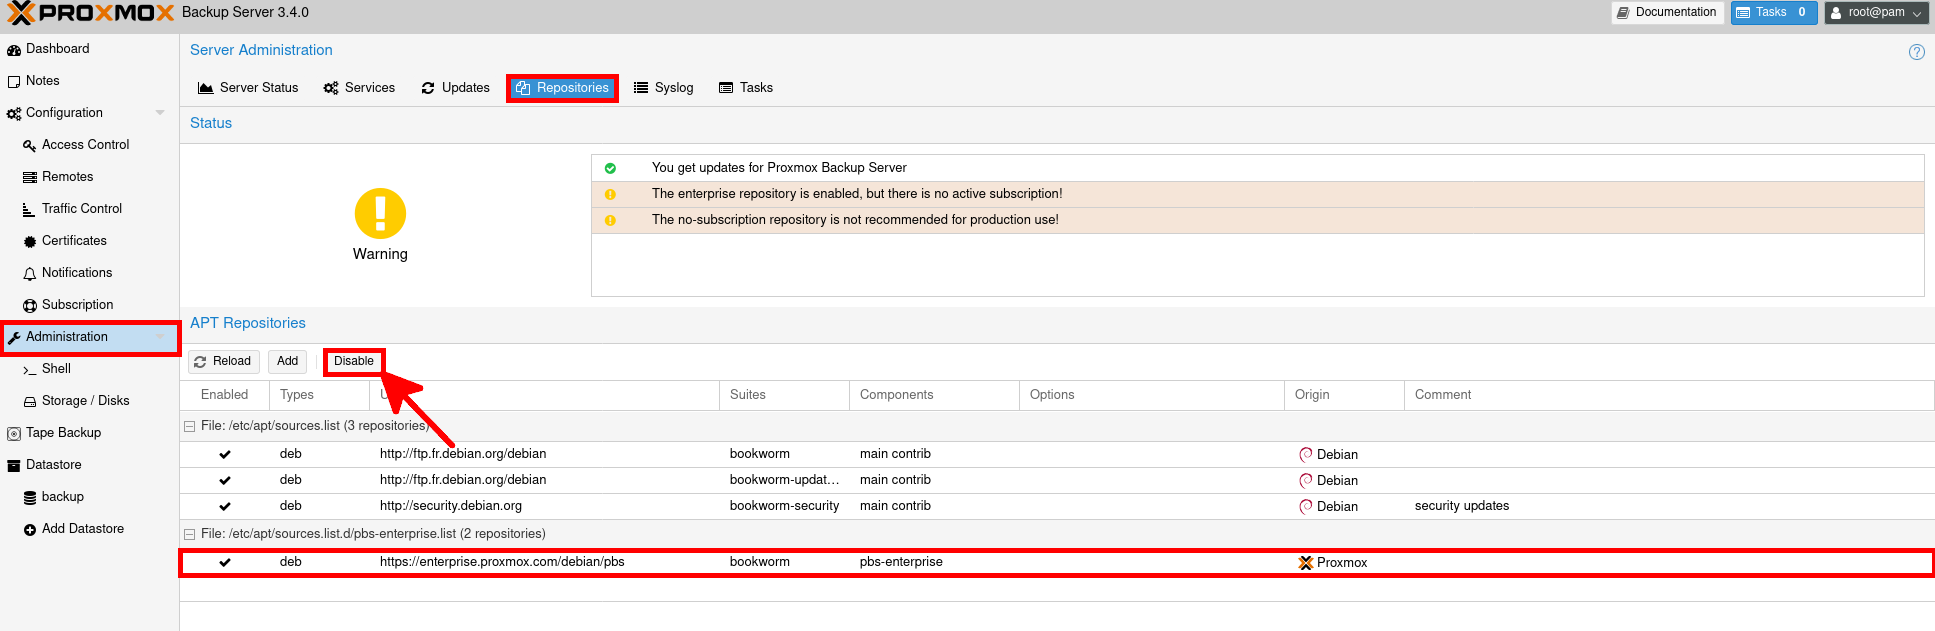1935x631 pixels.
Task: Select the Repositories tab
Action: (x=562, y=88)
